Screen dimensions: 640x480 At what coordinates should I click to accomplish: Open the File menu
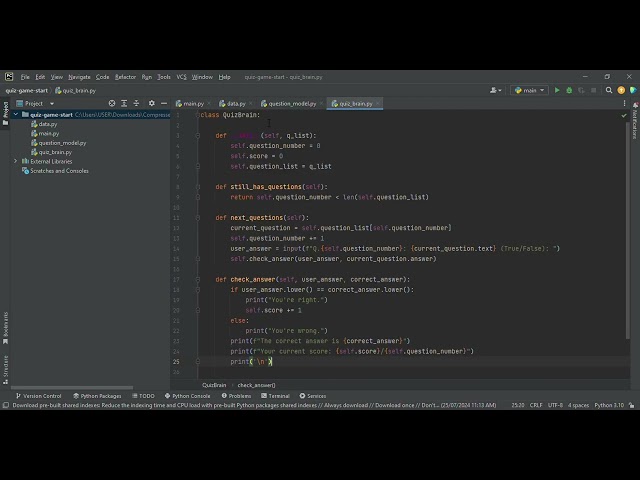(25, 77)
